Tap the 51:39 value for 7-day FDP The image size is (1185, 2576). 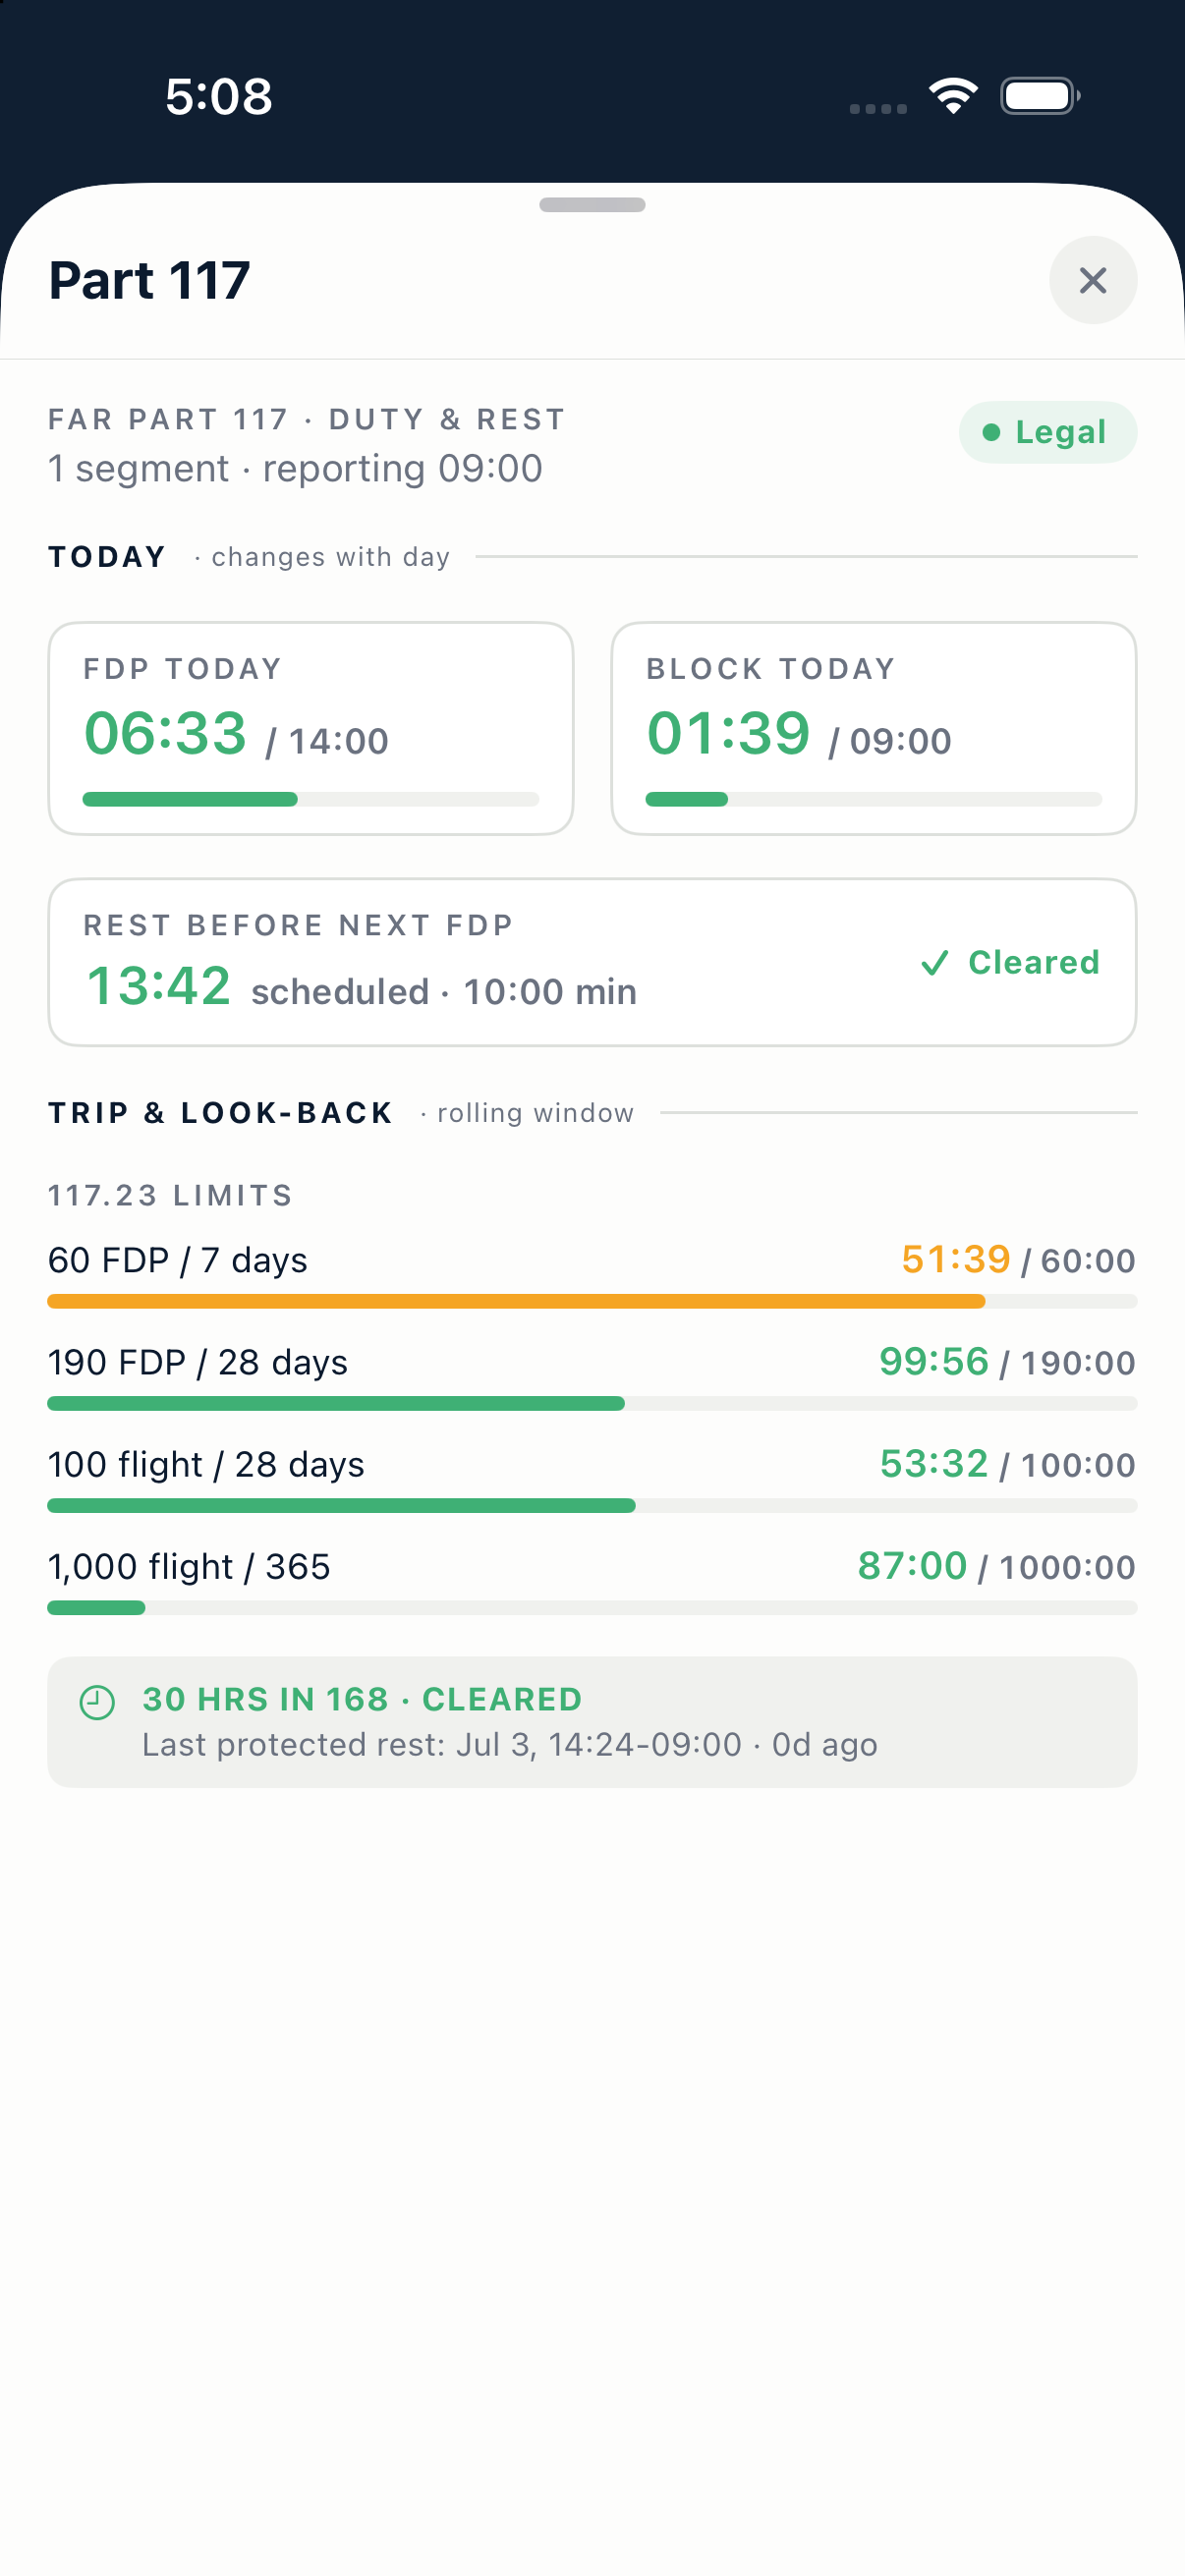pos(956,1259)
